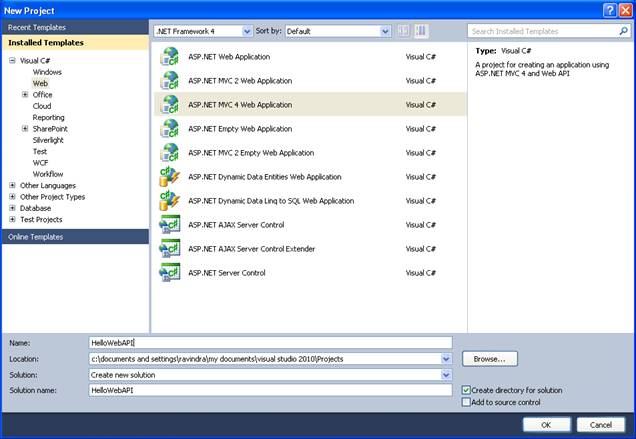Select the Cloud category
Screen dimensions: 636x439
click(42, 106)
